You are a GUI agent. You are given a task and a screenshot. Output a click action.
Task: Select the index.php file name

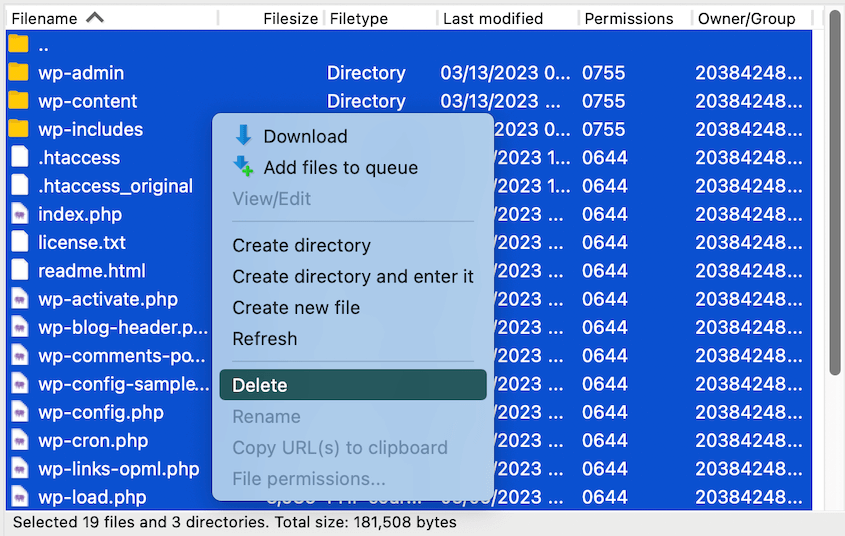coord(80,214)
